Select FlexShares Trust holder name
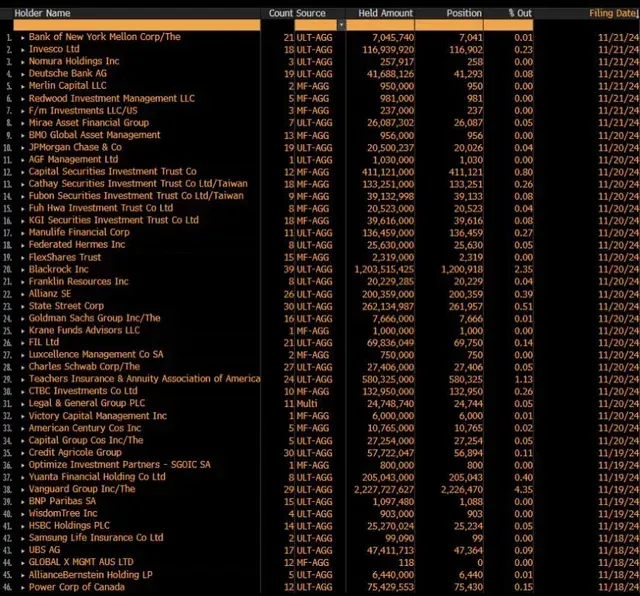 coord(64,258)
